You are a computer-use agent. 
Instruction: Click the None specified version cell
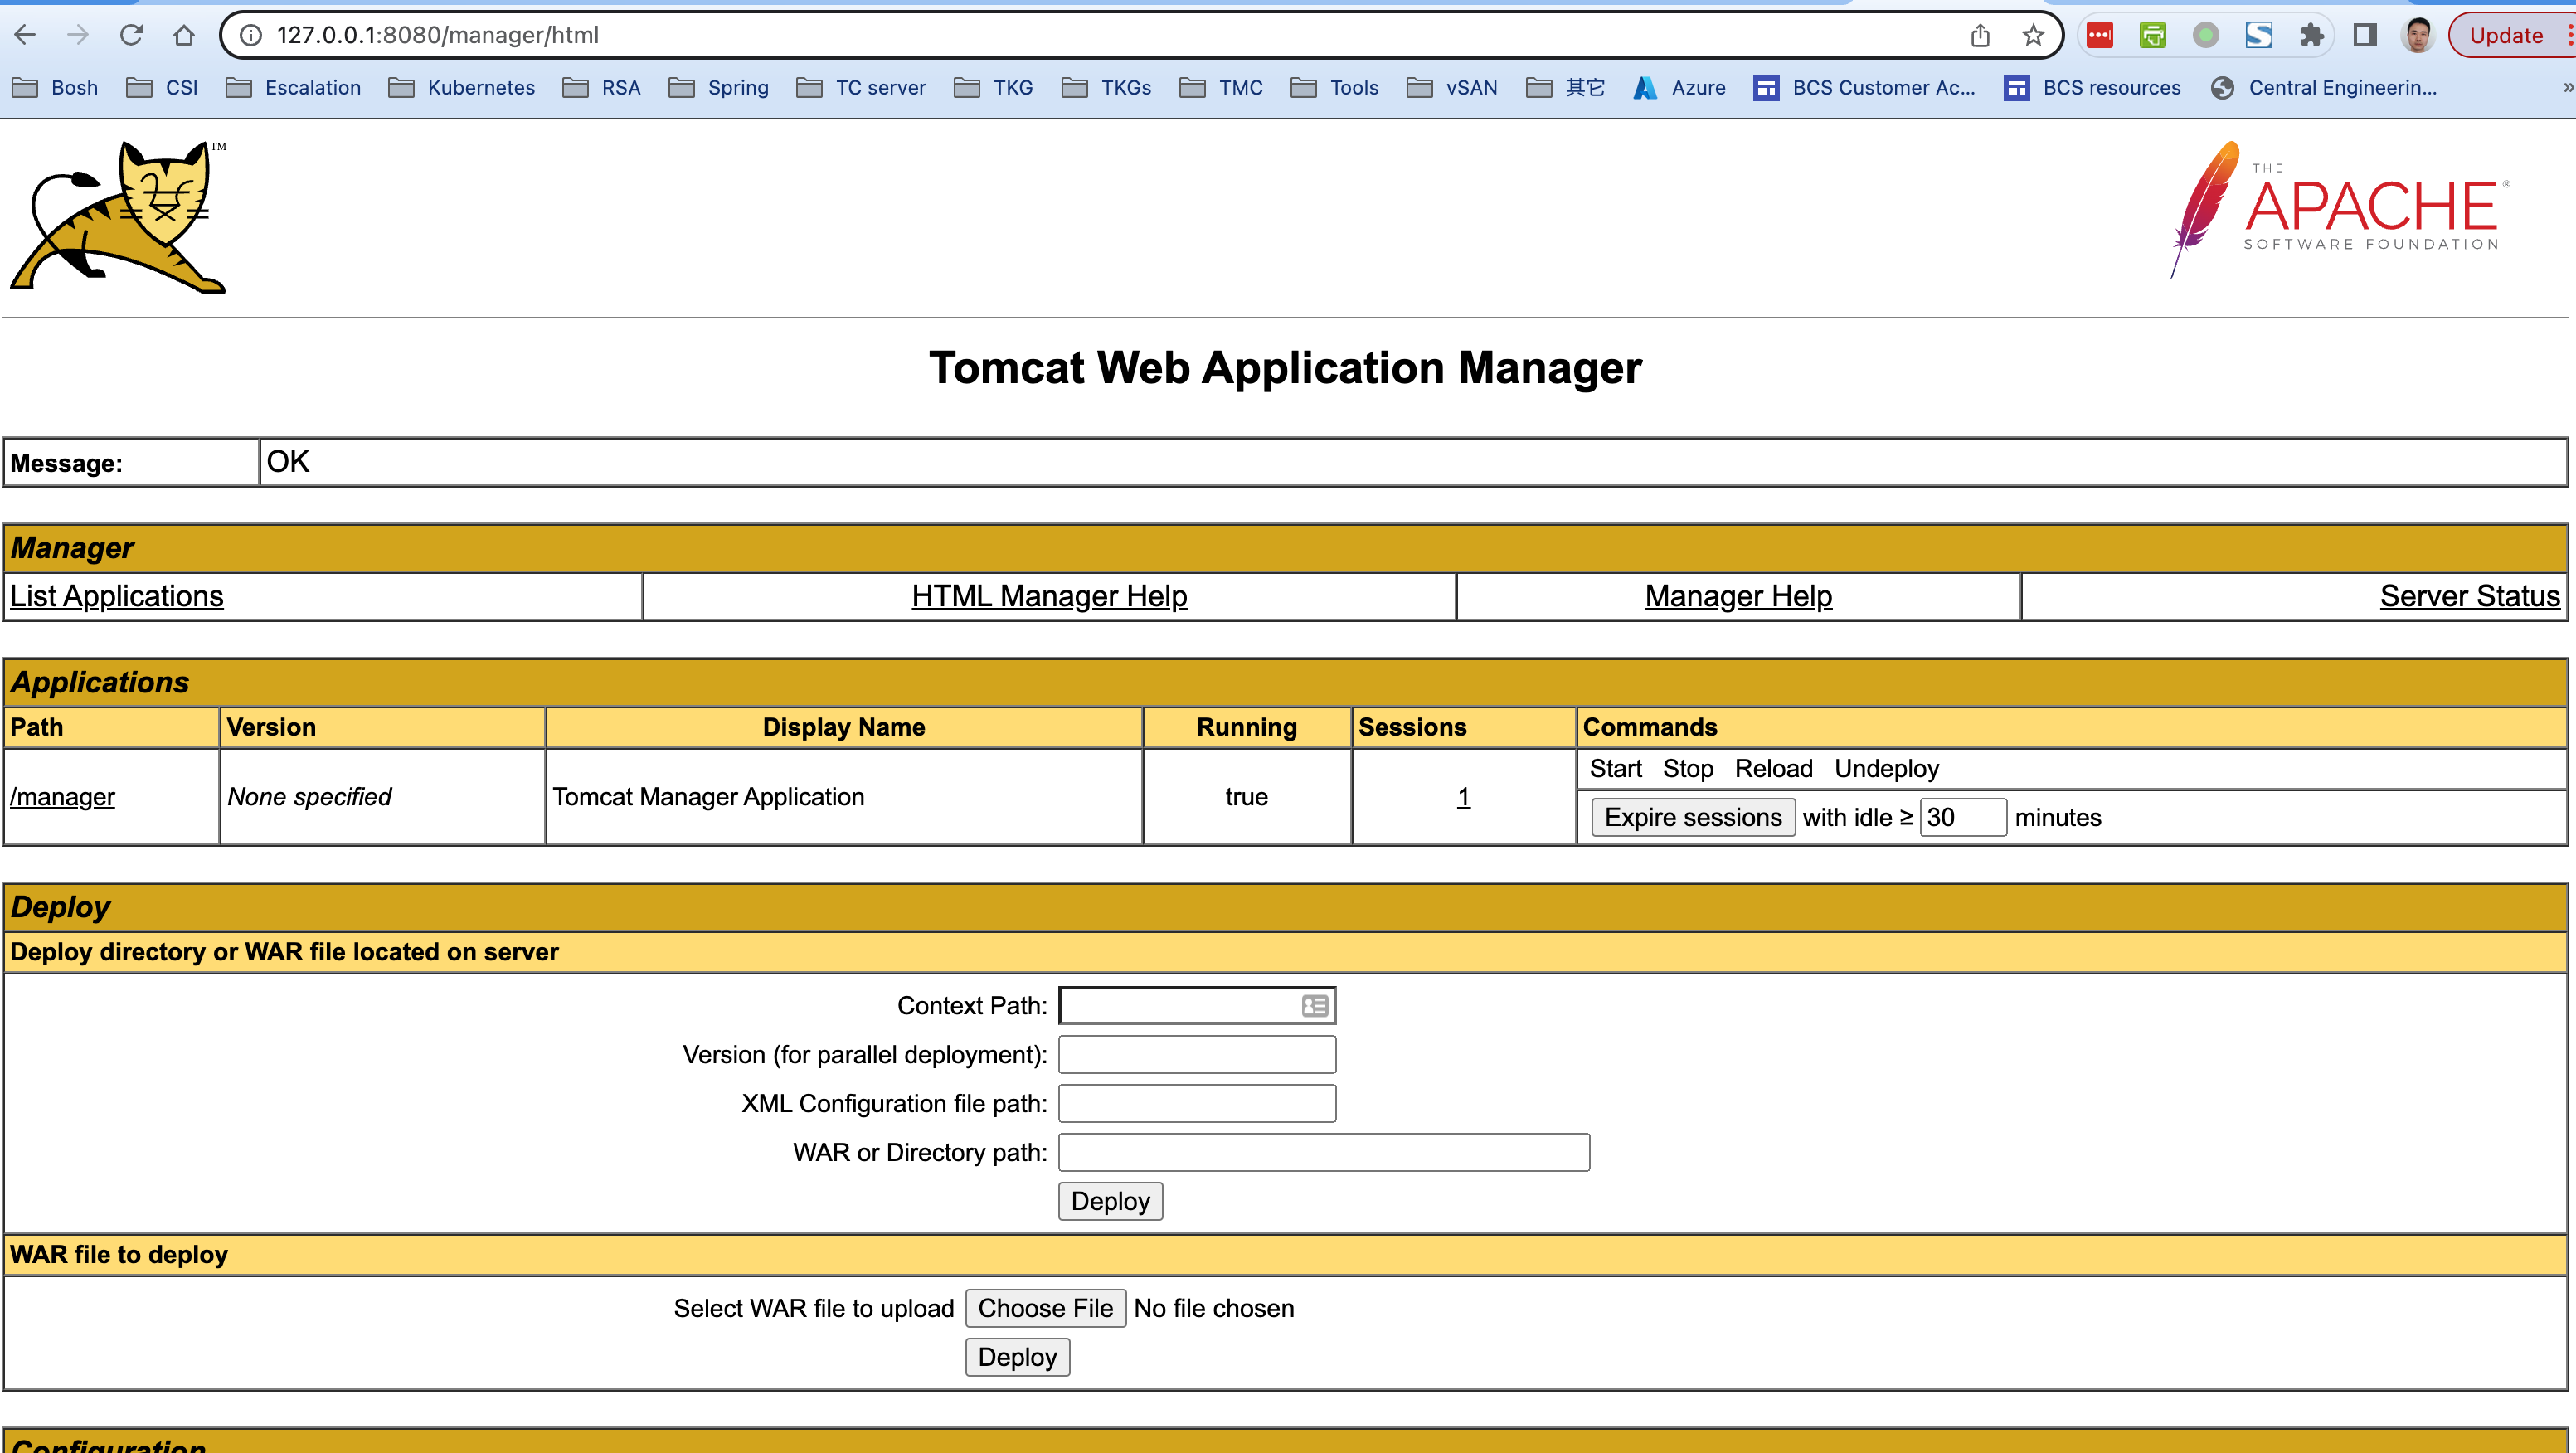[x=309, y=797]
